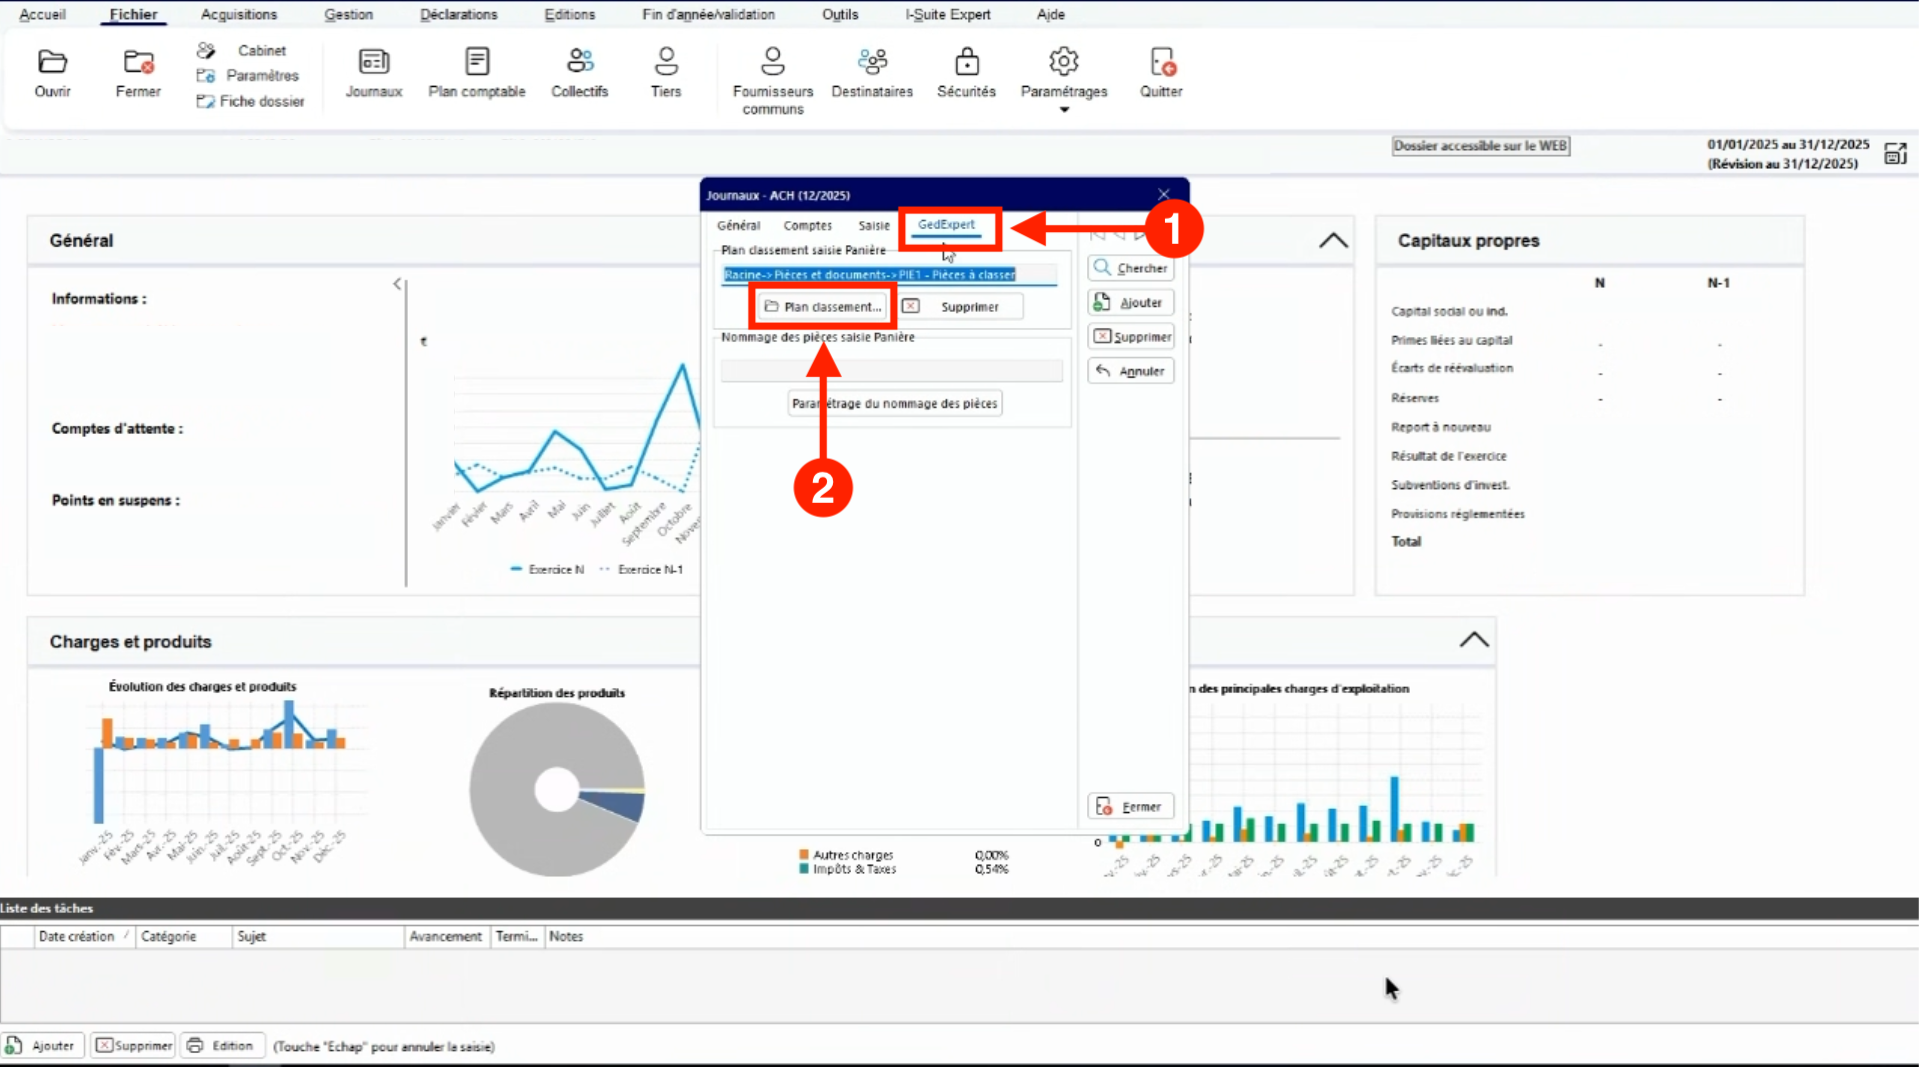Click Fermer button in Journaux dialog
The width and height of the screenshot is (1919, 1067).
pos(1131,806)
